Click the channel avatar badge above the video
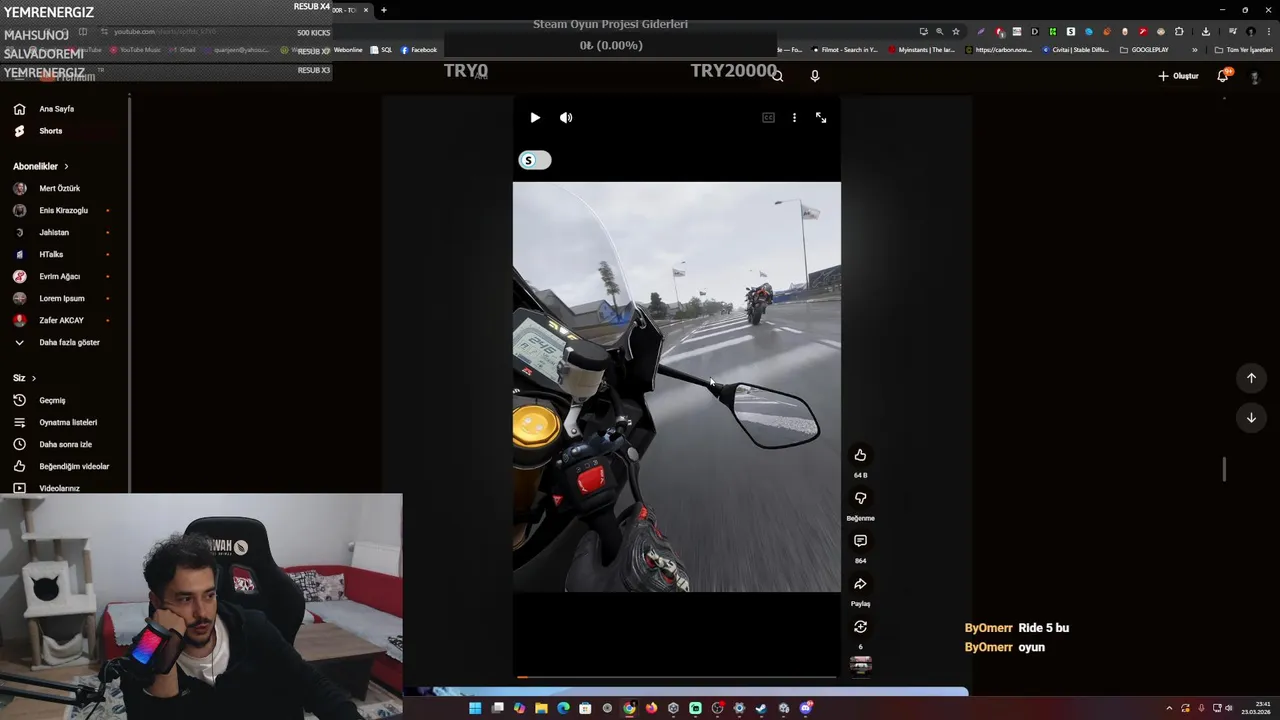 (534, 160)
